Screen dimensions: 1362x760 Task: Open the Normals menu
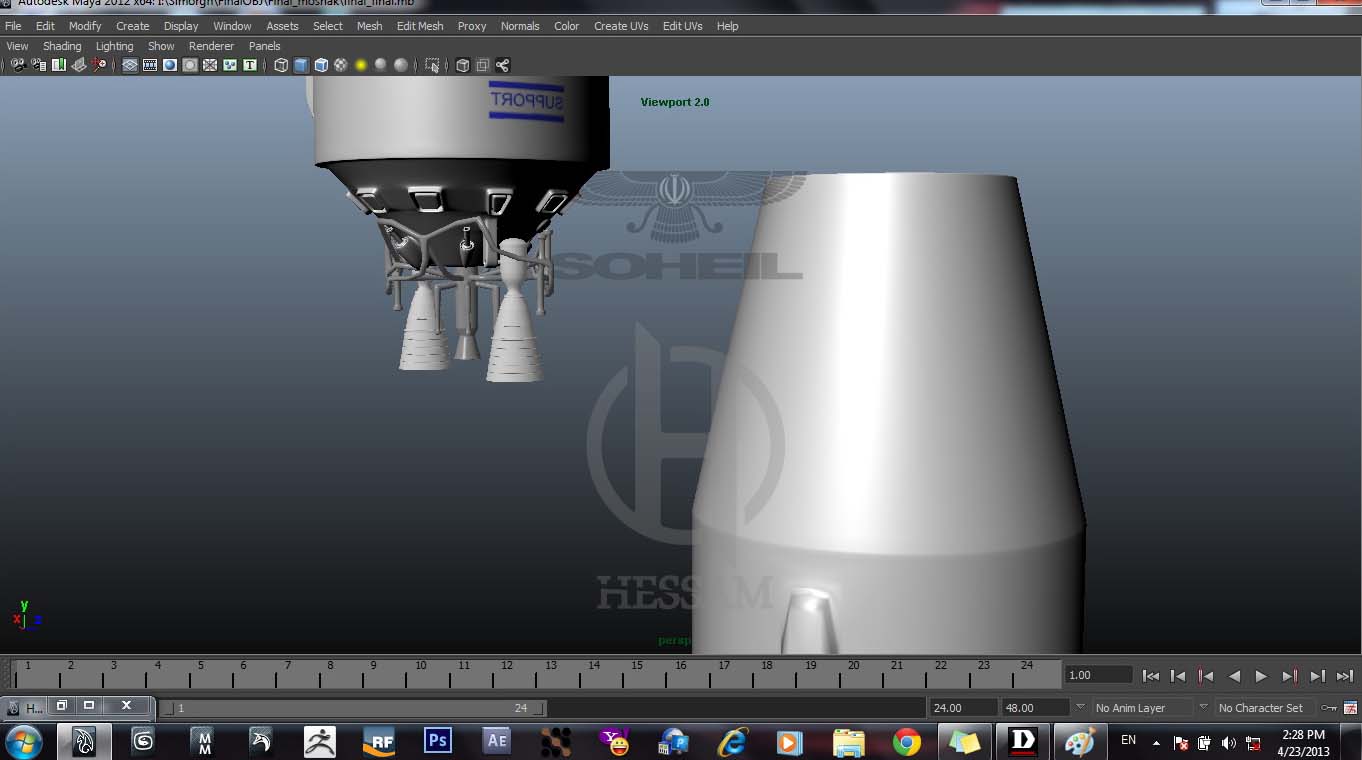[x=520, y=26]
